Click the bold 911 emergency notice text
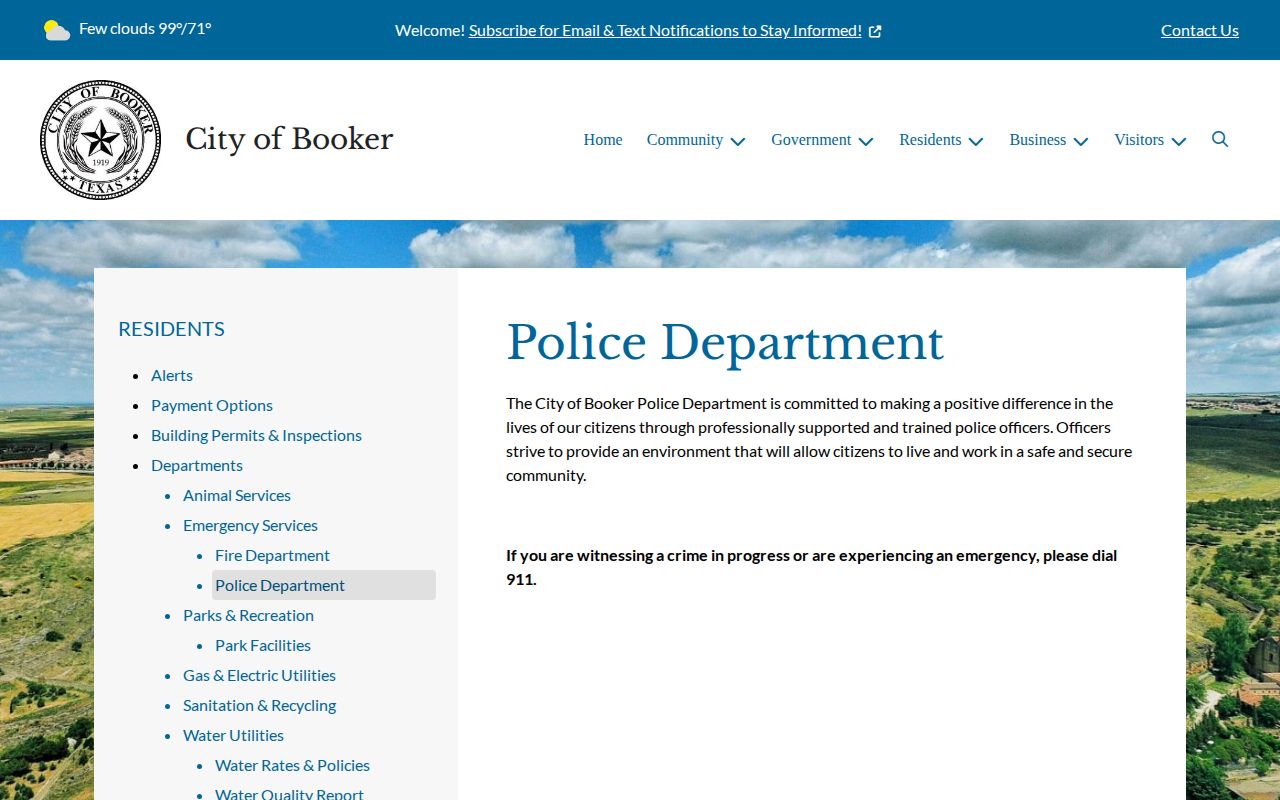This screenshot has width=1280, height=800. tap(811, 567)
